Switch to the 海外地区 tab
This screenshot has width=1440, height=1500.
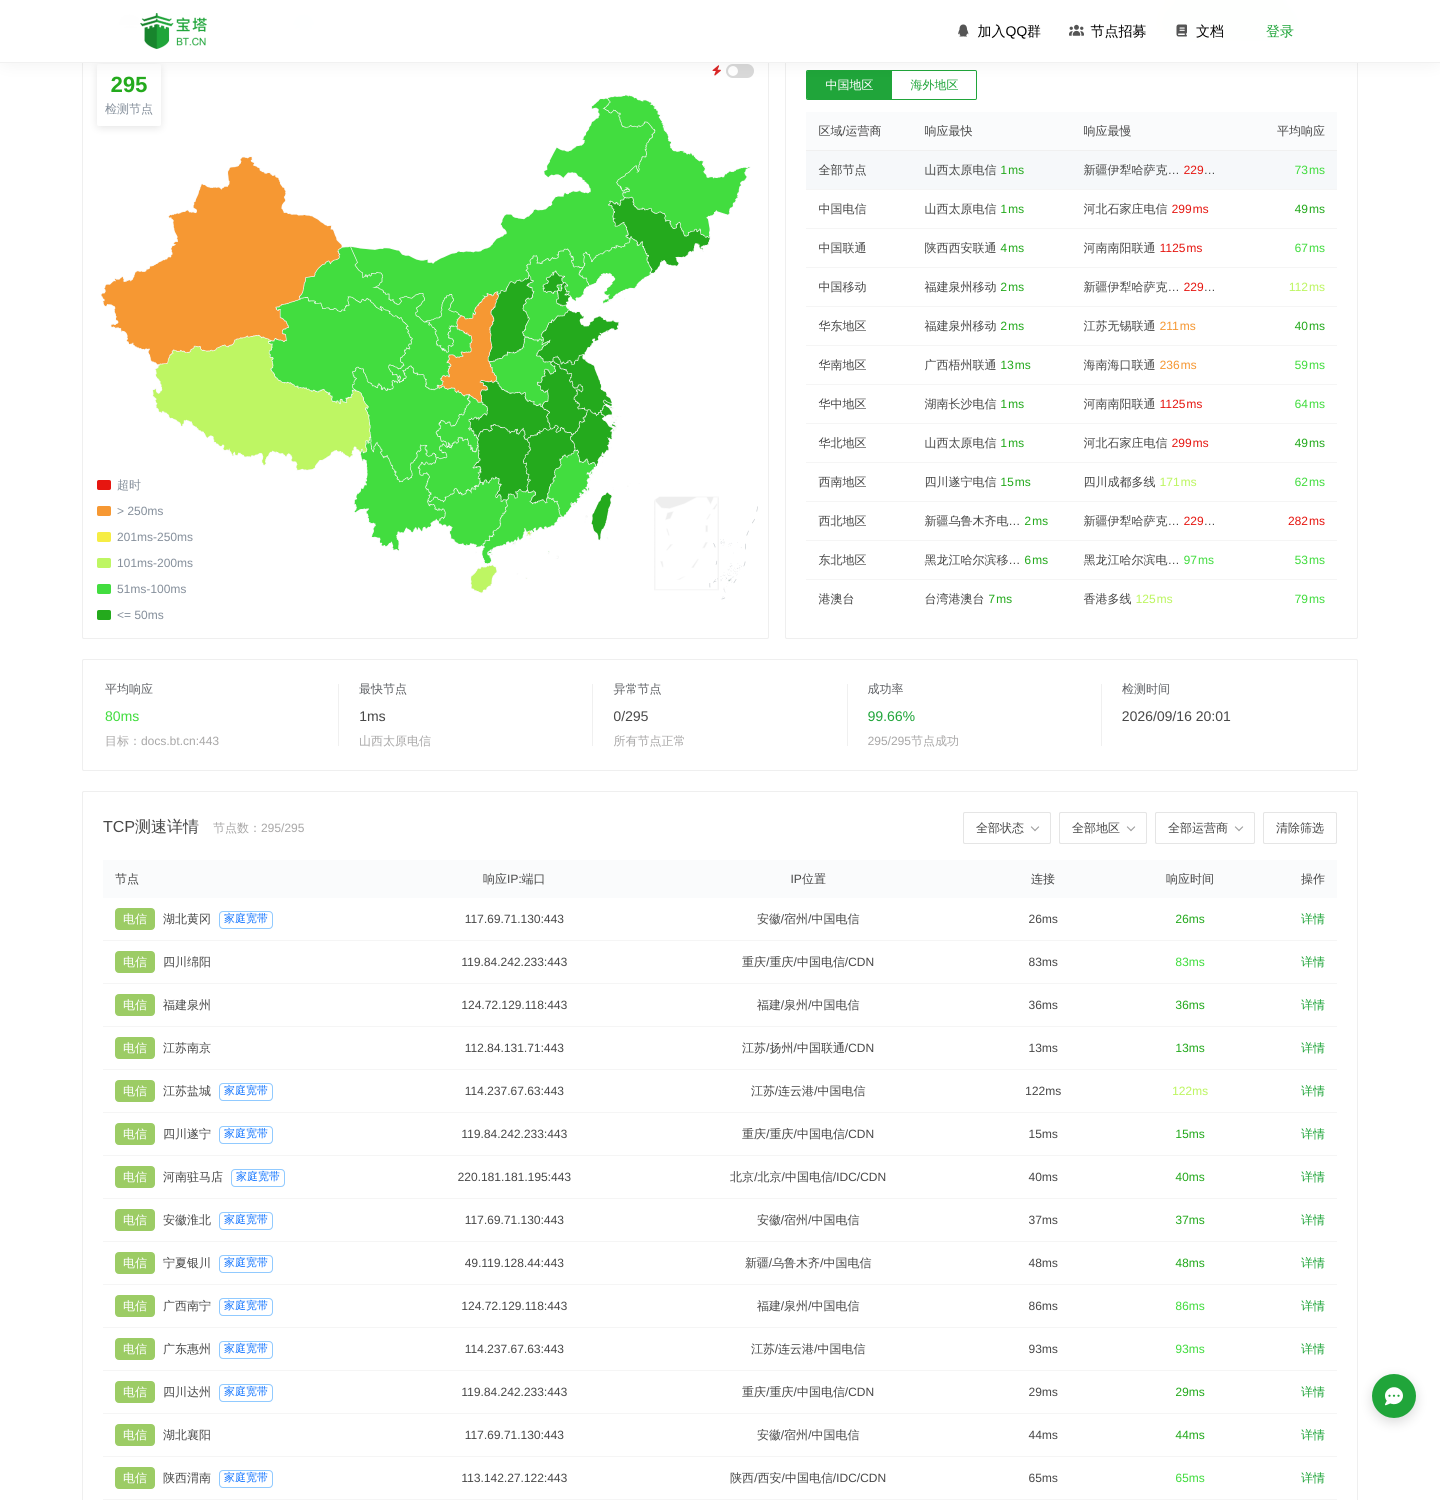(934, 85)
